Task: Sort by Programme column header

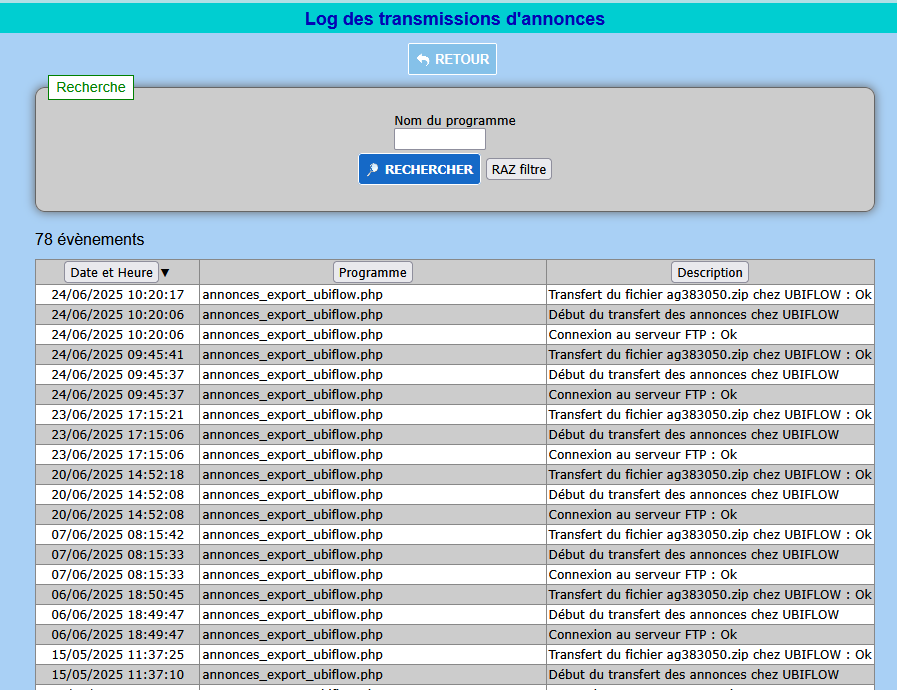Action: tap(372, 272)
